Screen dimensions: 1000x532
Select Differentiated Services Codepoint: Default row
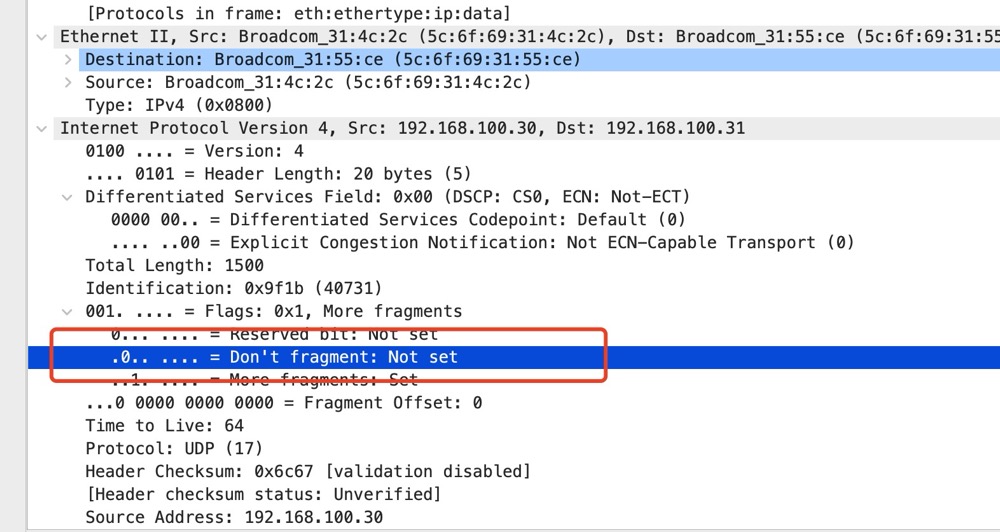point(400,220)
